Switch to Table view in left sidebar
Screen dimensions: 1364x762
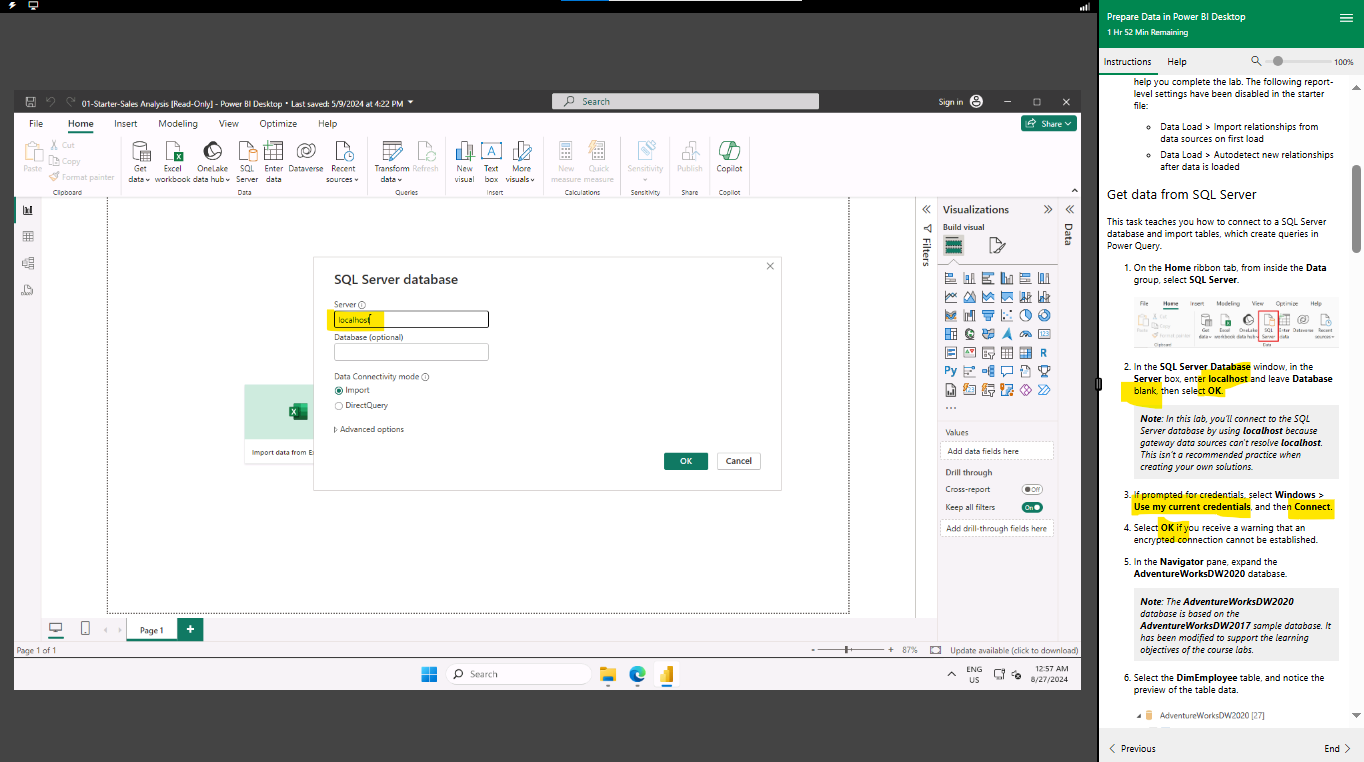click(x=28, y=237)
